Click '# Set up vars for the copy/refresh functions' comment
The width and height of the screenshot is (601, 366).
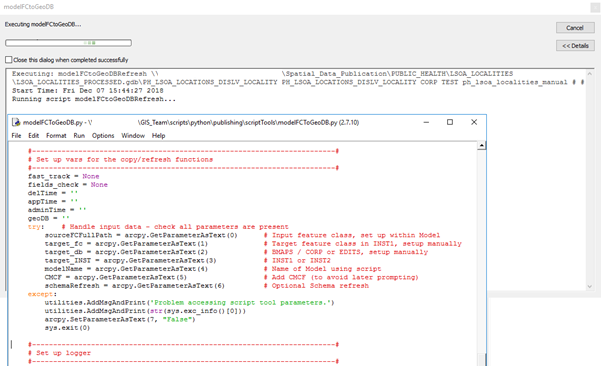click(x=120, y=159)
